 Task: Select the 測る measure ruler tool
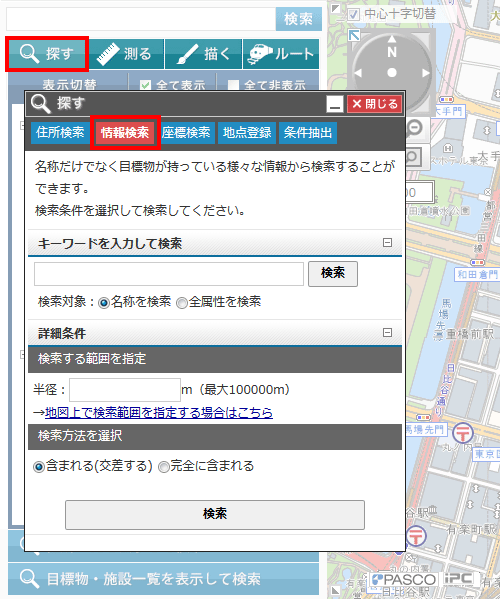[x=127, y=54]
